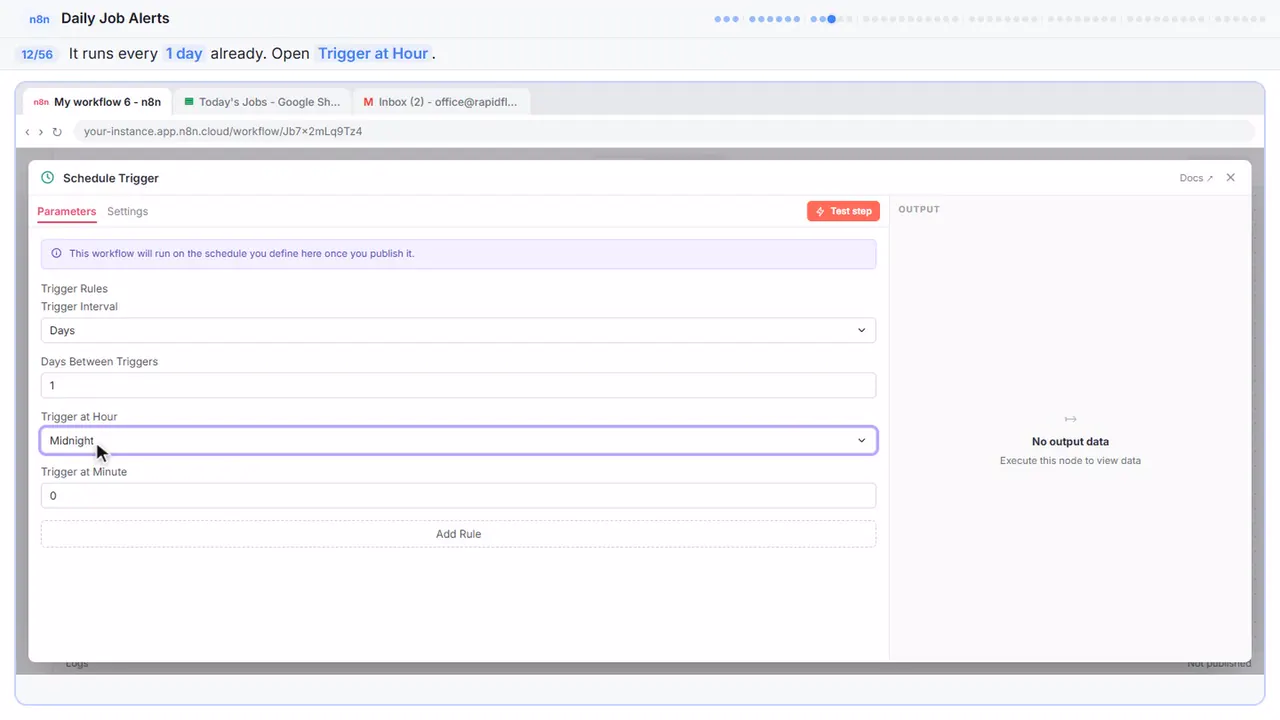
Task: Click the Days Between Triggers input field
Action: coord(458,386)
